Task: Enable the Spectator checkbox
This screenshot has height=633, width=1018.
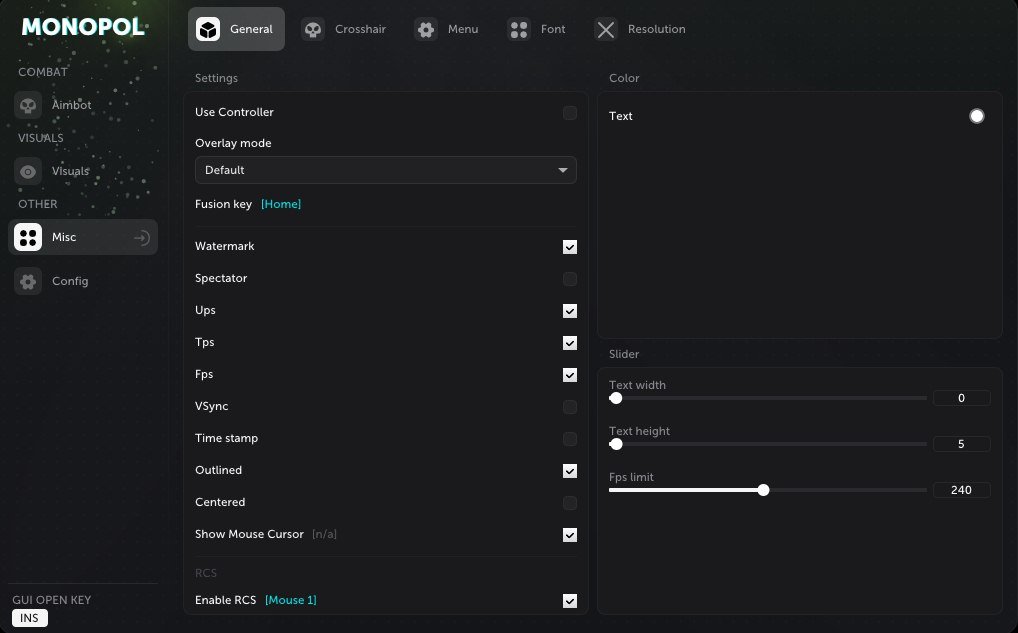Action: coord(570,279)
